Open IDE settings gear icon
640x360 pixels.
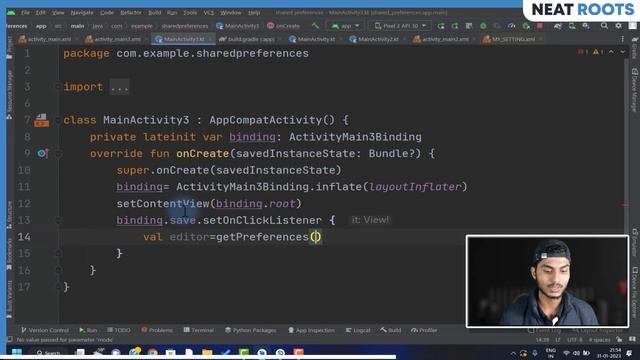click(x=618, y=26)
